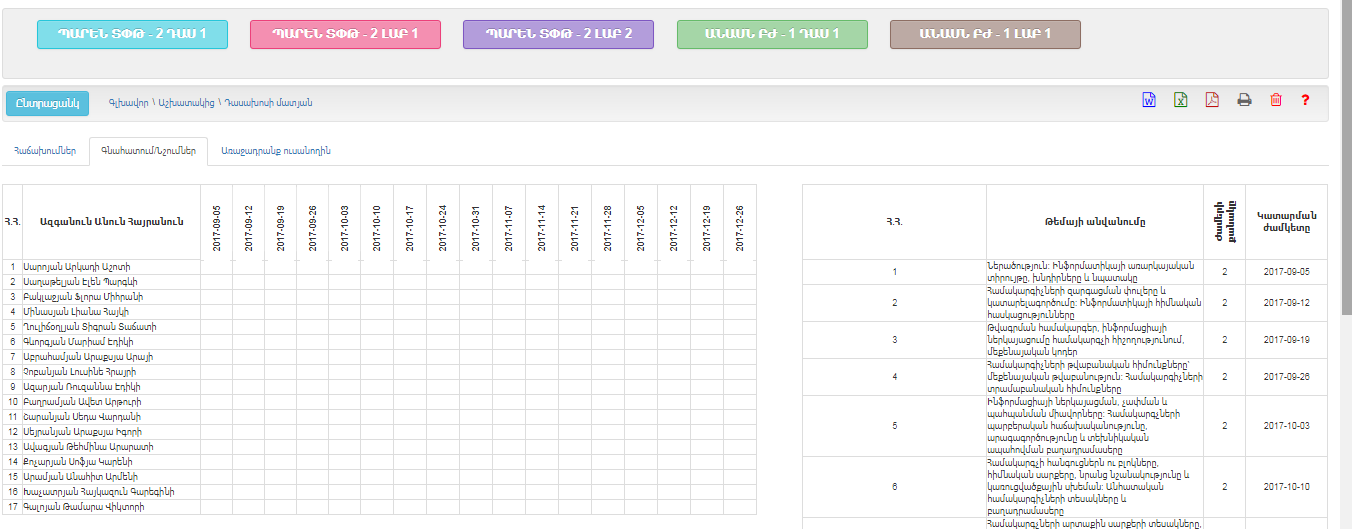Export the journal to Word document
This screenshot has width=1352, height=529.
click(x=1149, y=100)
